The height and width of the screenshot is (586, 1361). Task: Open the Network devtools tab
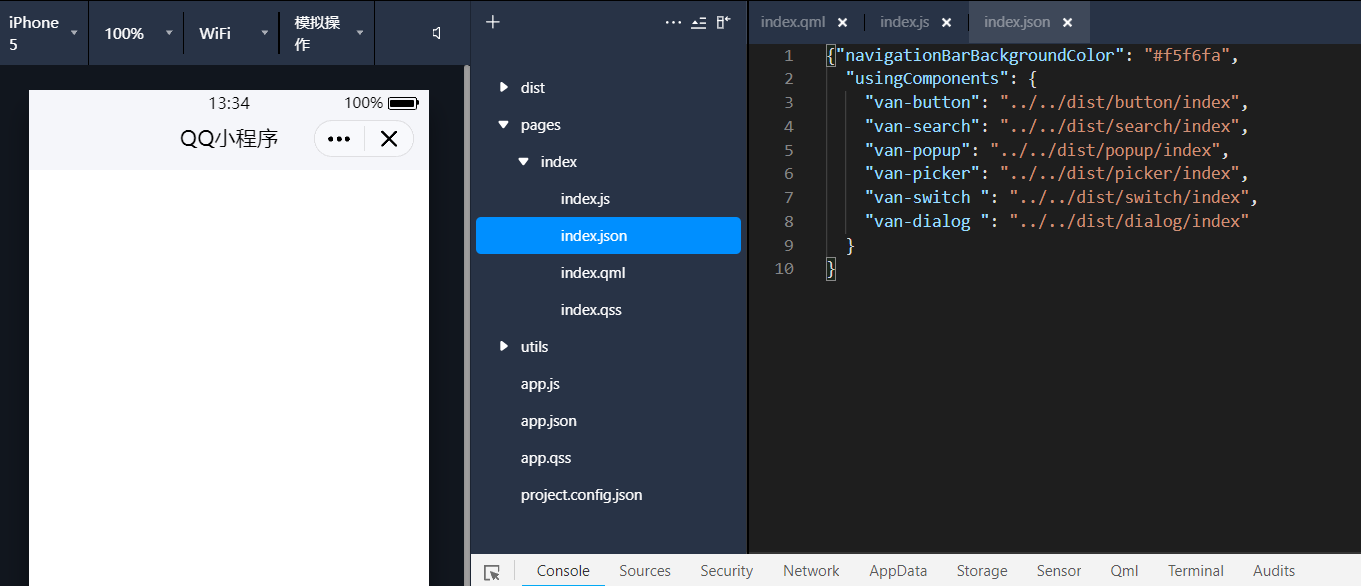tap(811, 571)
